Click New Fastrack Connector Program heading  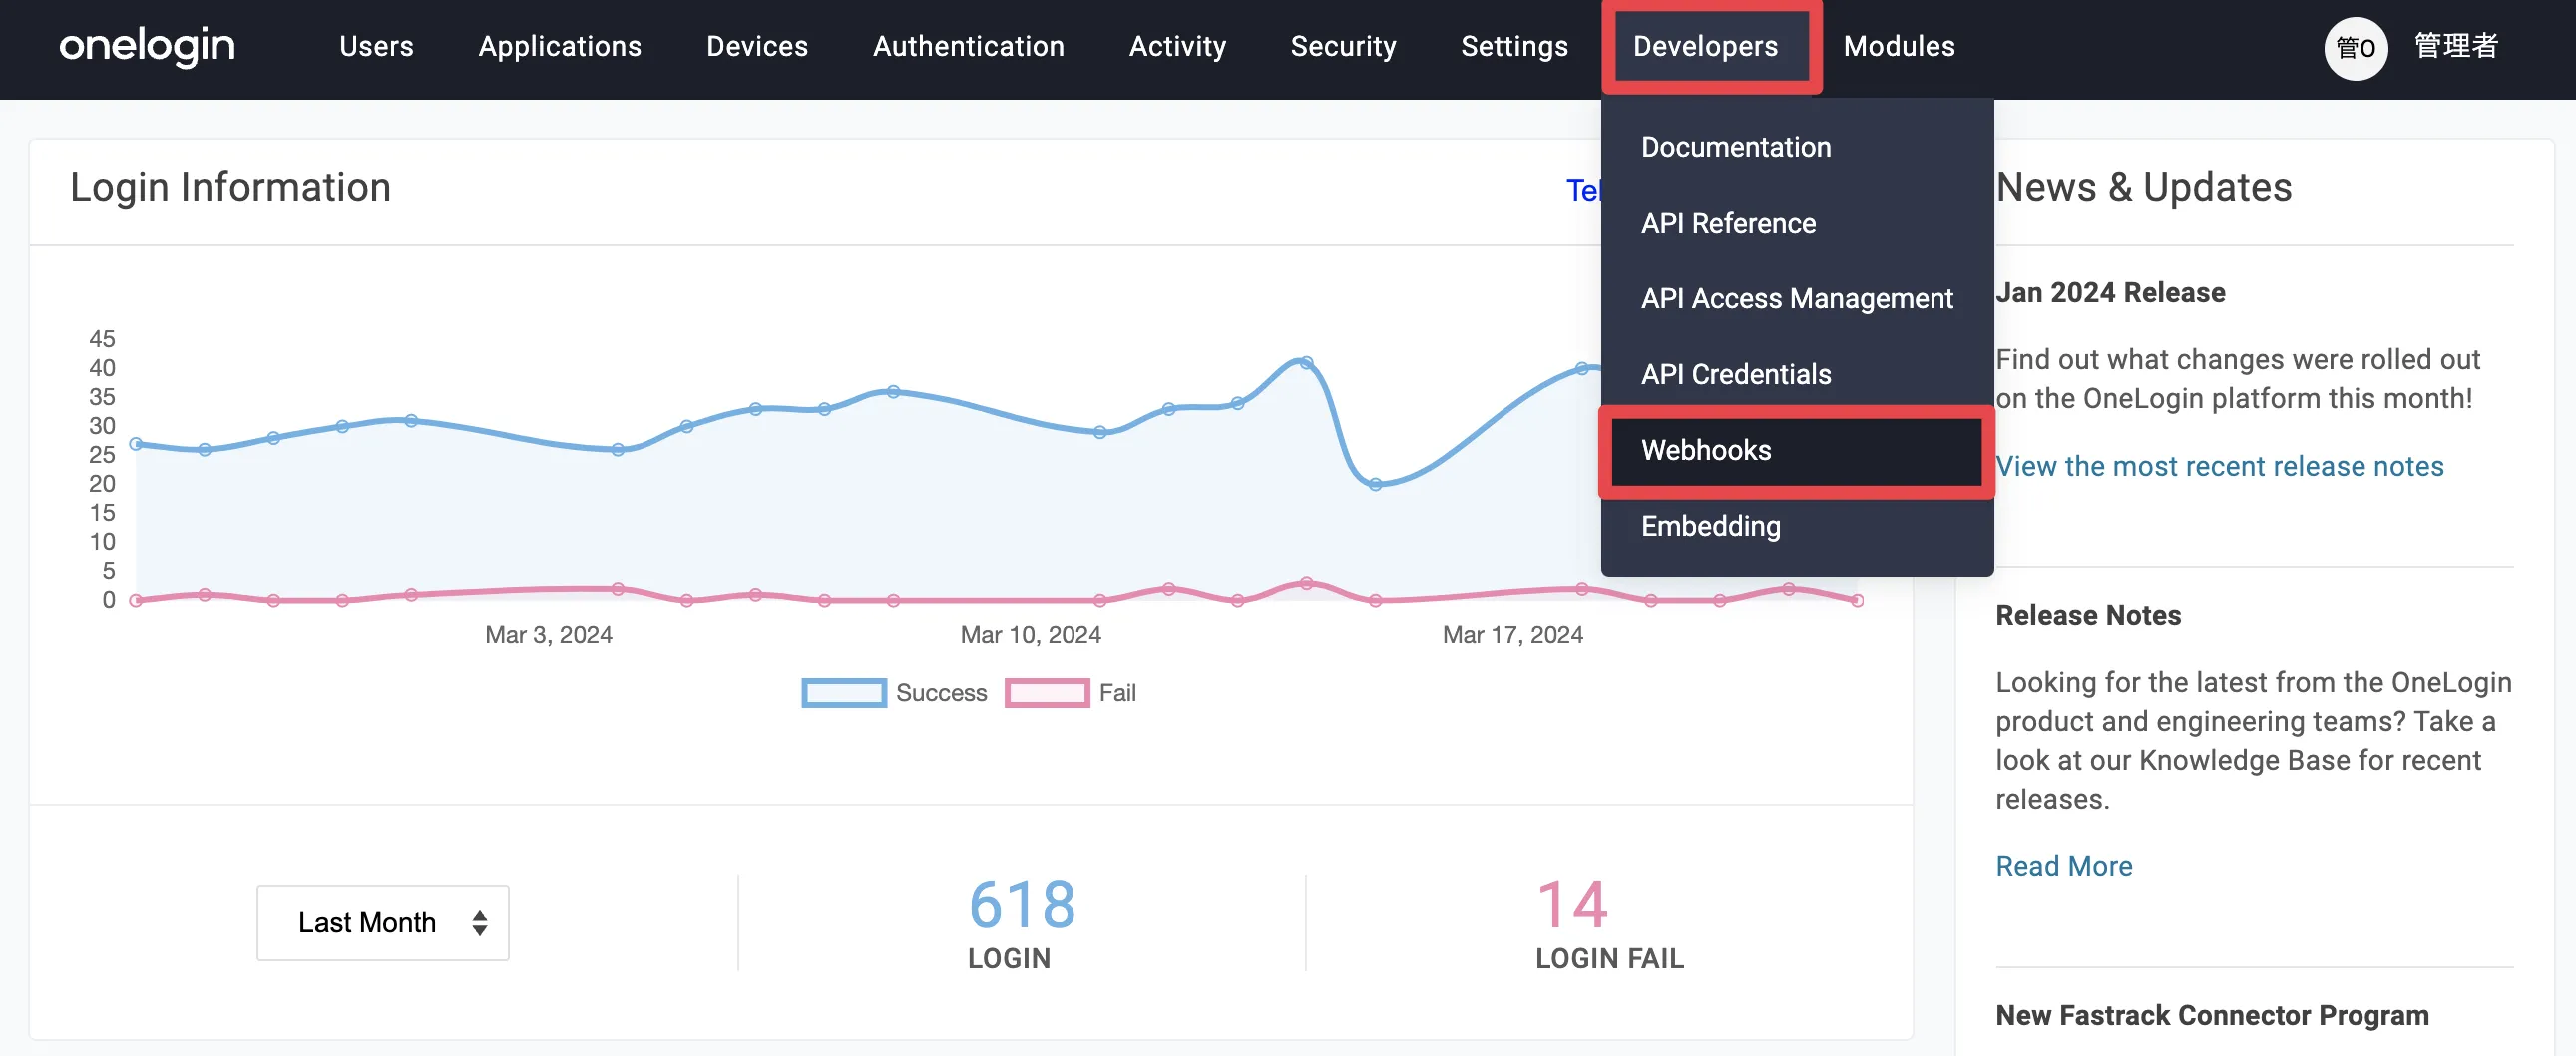(x=2212, y=1015)
